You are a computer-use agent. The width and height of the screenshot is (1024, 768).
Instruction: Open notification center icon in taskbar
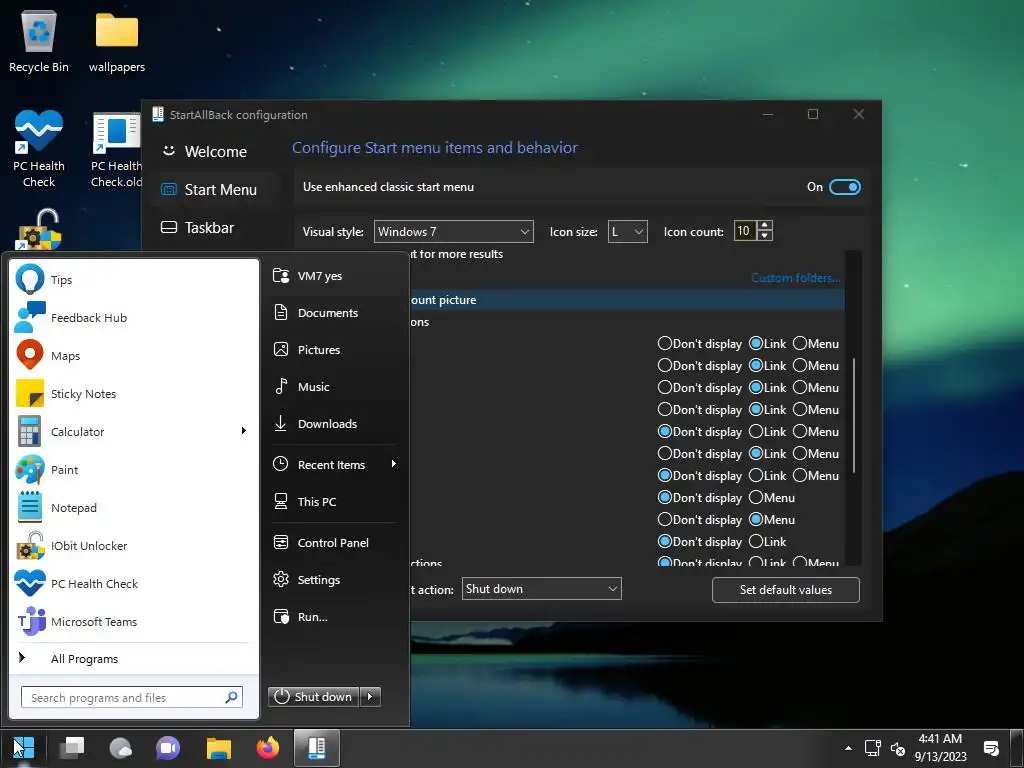coord(991,748)
